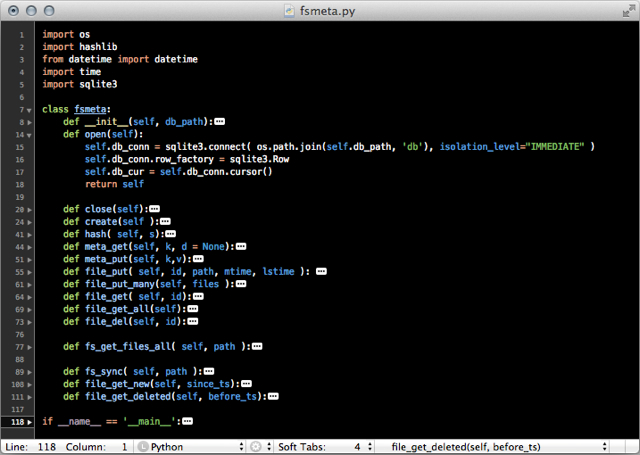Click 'sqlite3.Row' on line 16

259,159
